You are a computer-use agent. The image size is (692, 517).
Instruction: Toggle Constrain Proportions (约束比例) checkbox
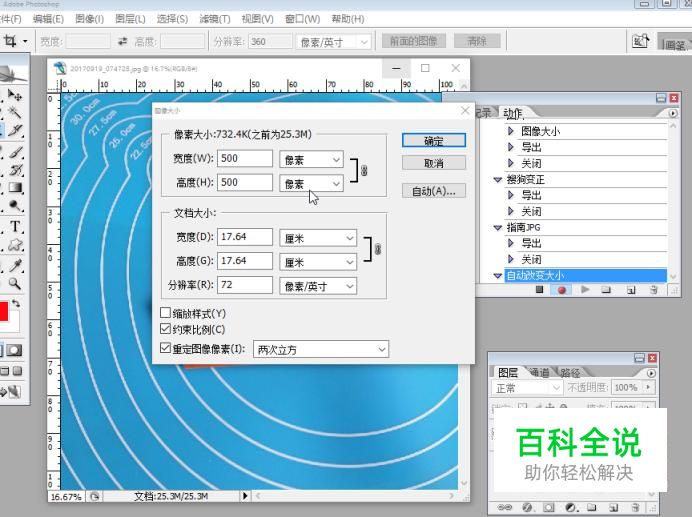(165, 328)
